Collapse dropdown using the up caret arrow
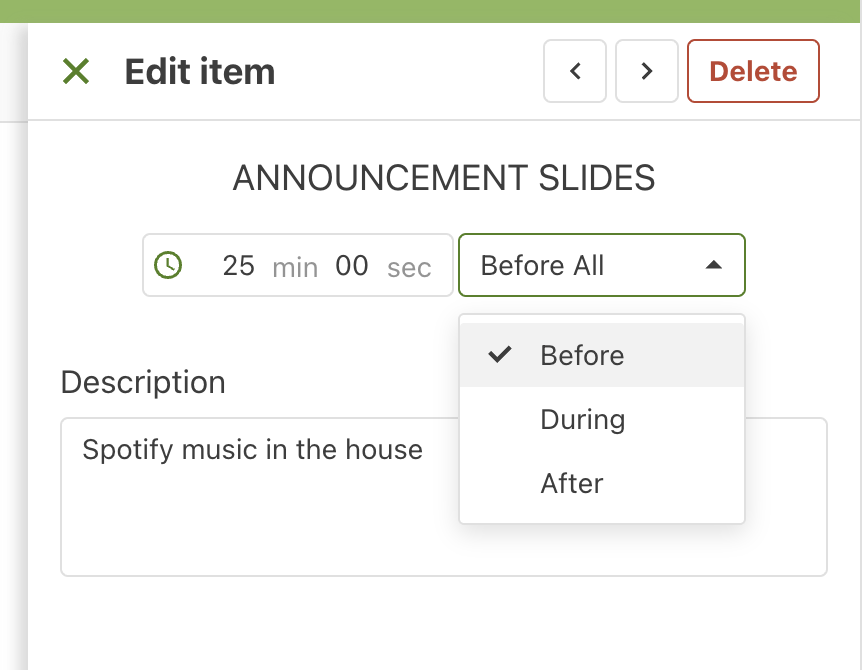Image resolution: width=862 pixels, height=670 pixels. click(714, 265)
